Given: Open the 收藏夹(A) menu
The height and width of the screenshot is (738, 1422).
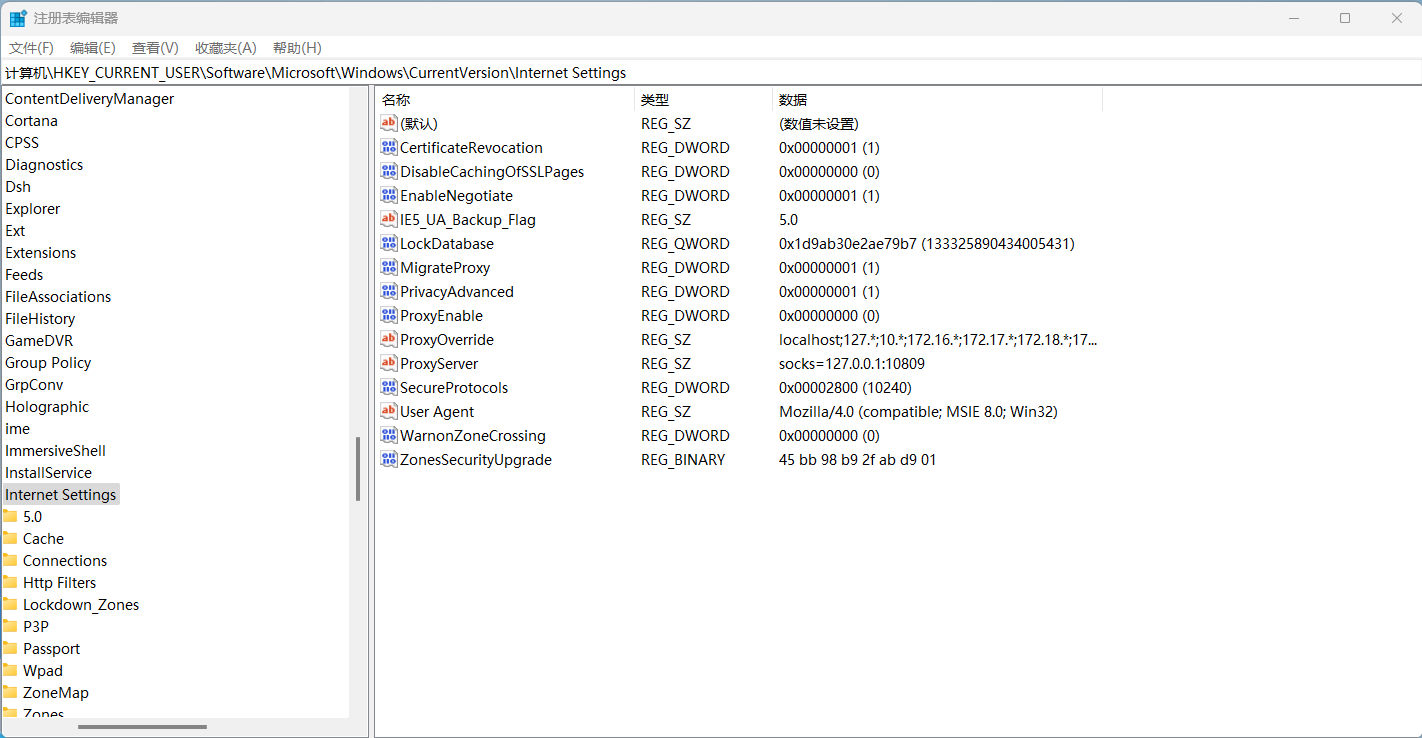Looking at the screenshot, I should [226, 48].
